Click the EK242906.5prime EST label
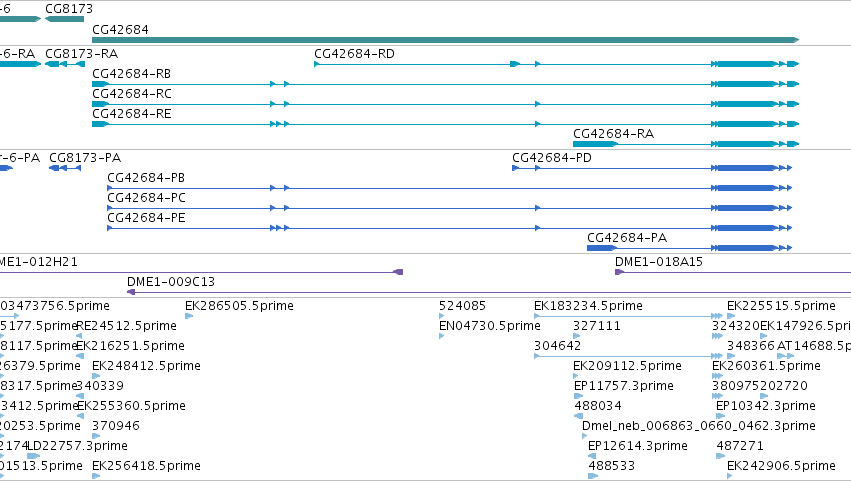The width and height of the screenshot is (851, 481). 782,466
